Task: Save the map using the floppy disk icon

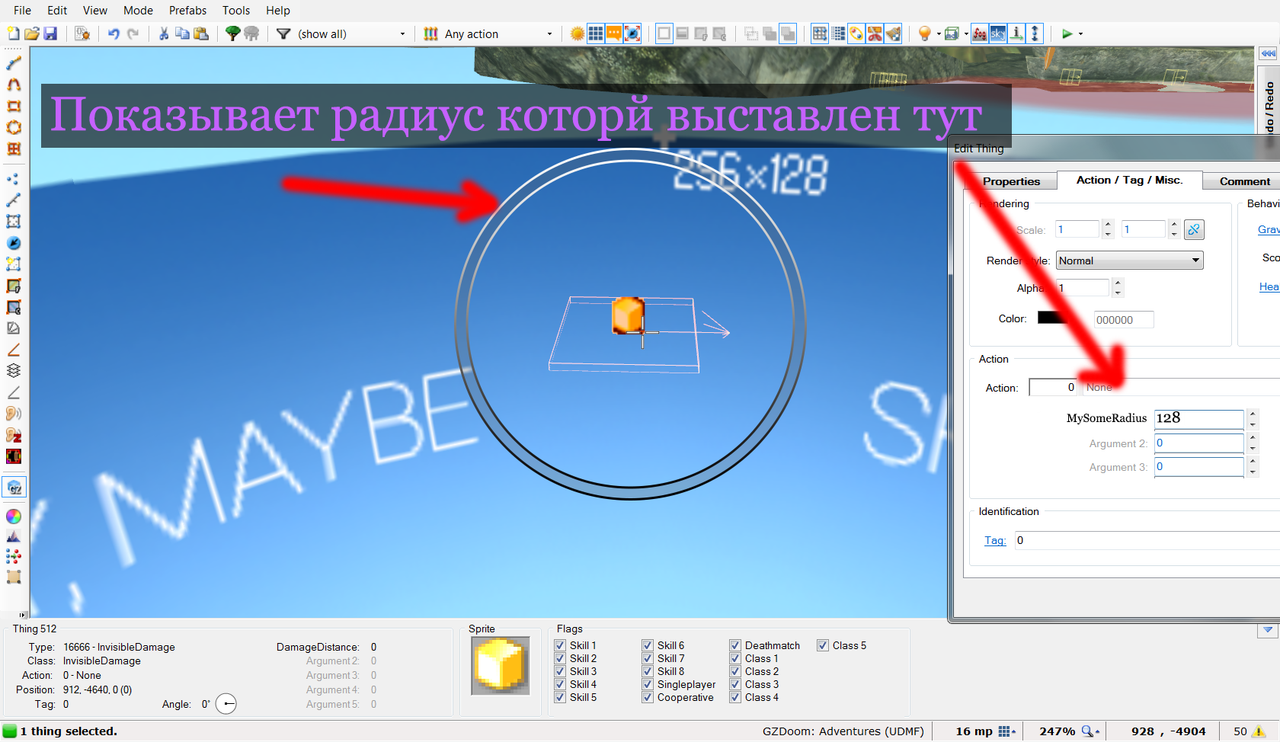Action: tap(50, 33)
